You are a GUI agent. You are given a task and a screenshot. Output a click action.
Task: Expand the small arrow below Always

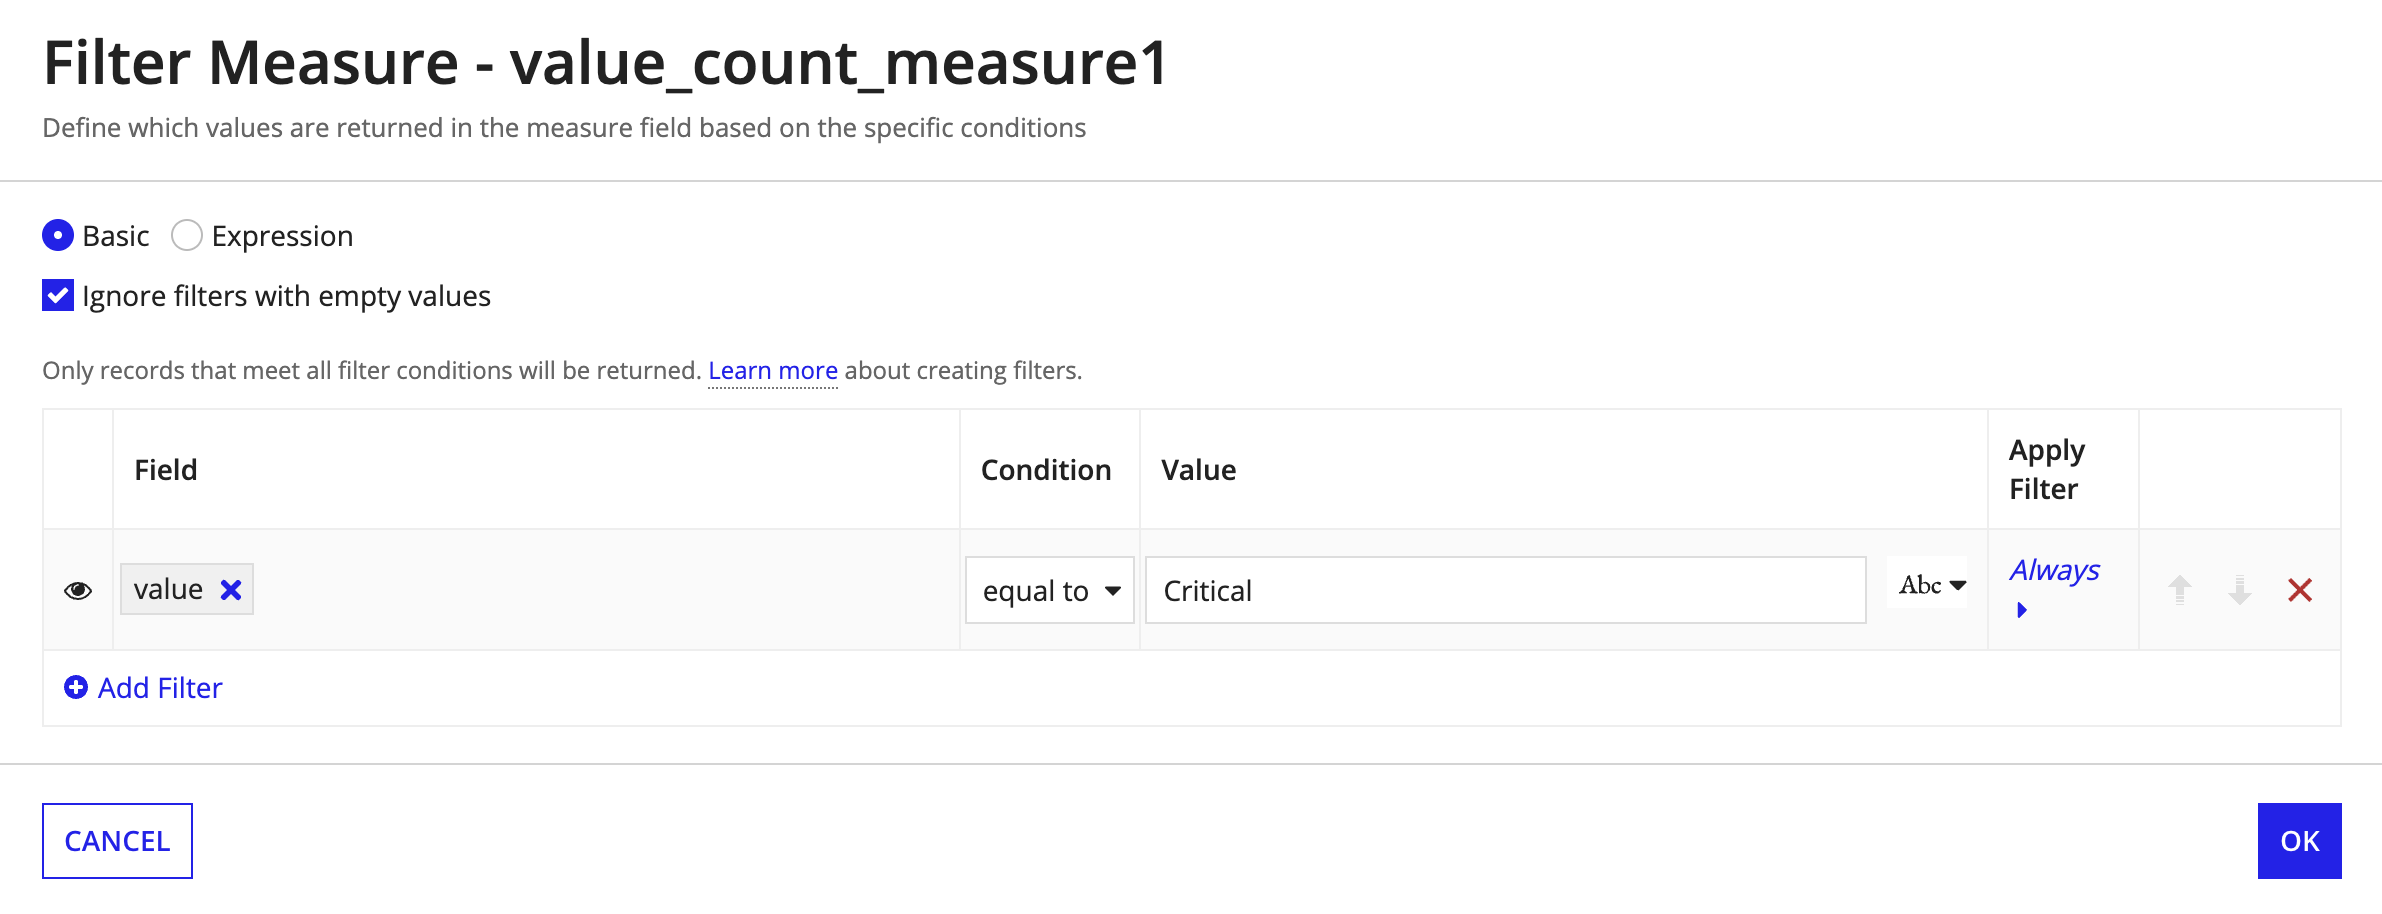click(2022, 610)
